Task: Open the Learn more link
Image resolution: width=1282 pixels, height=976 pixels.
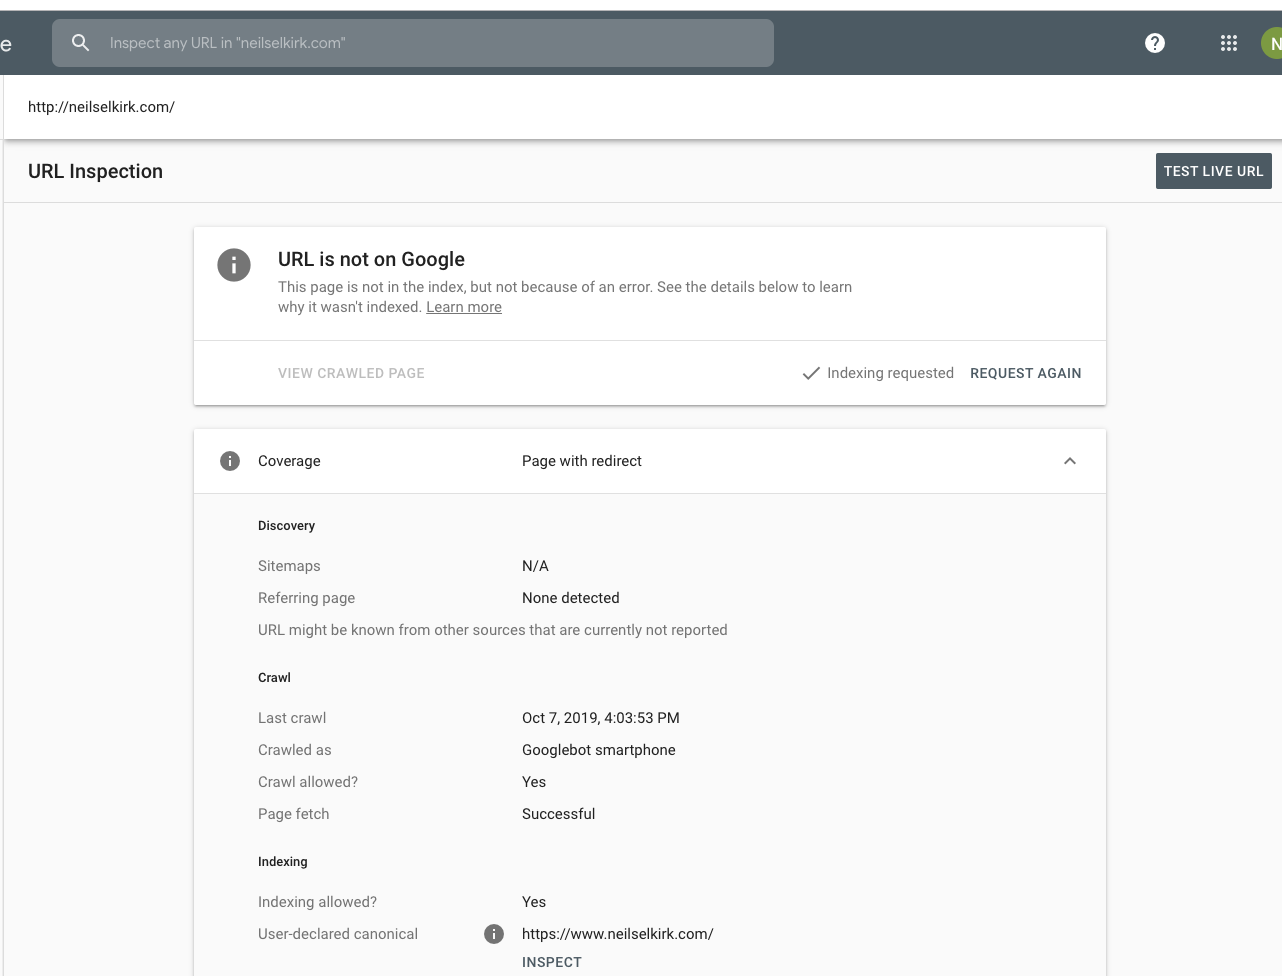Action: click(464, 307)
